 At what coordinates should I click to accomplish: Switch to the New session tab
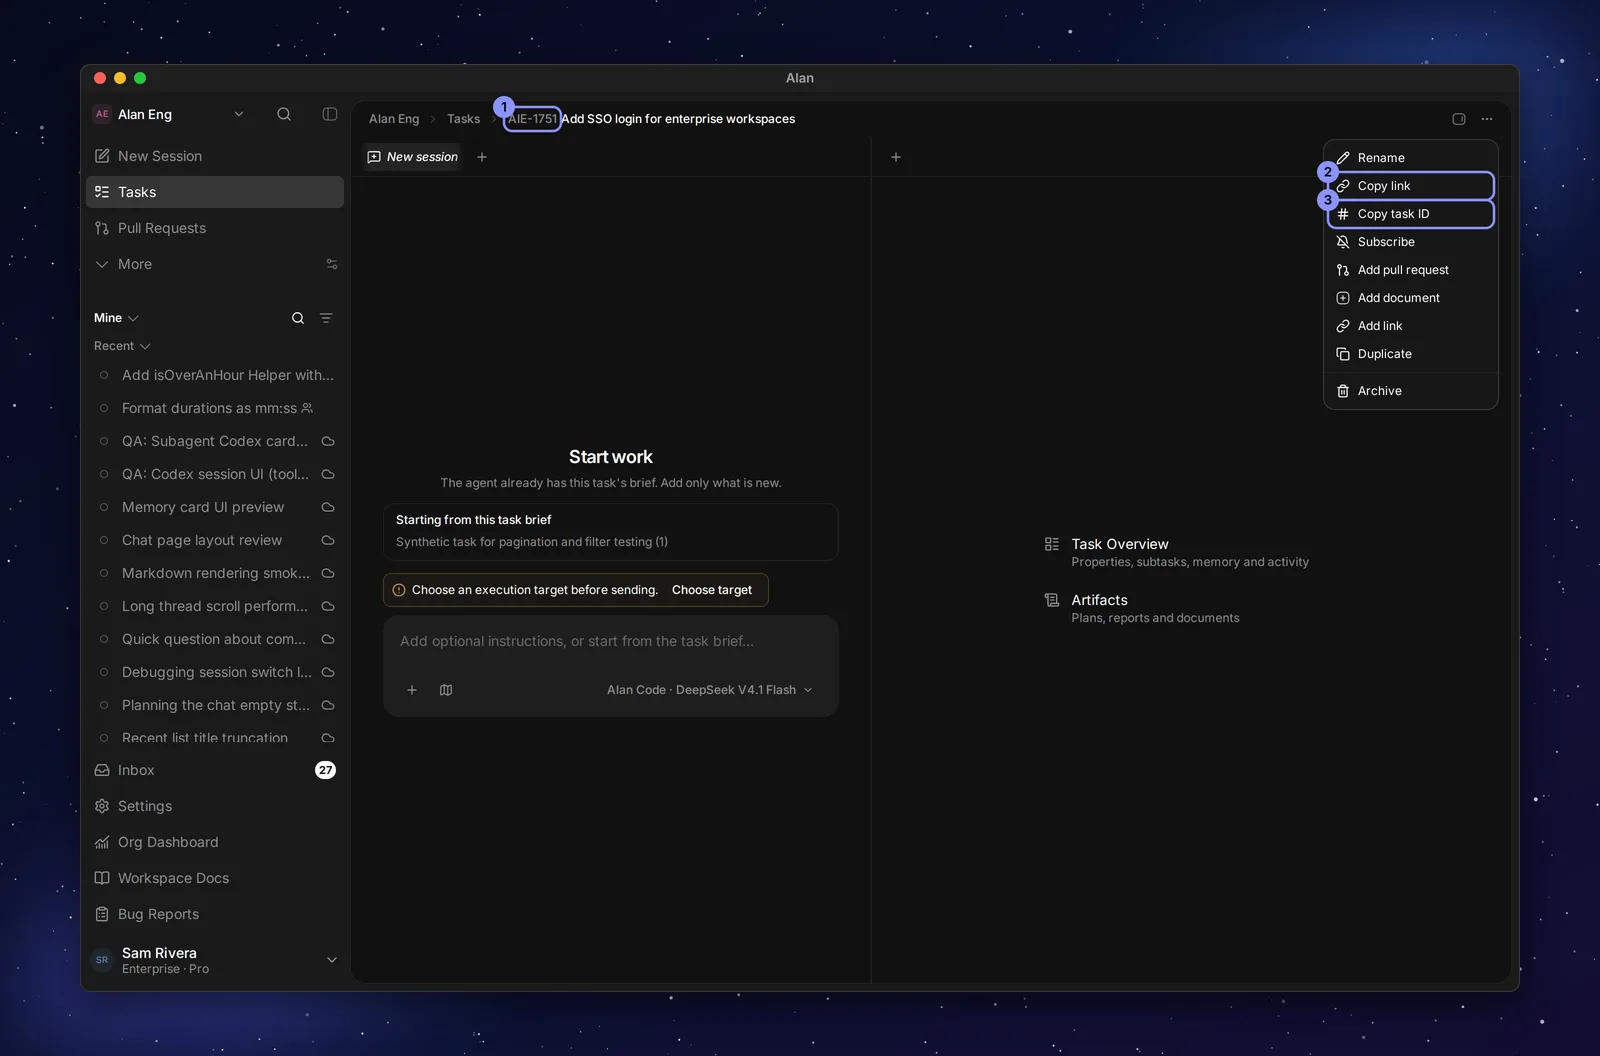[412, 157]
